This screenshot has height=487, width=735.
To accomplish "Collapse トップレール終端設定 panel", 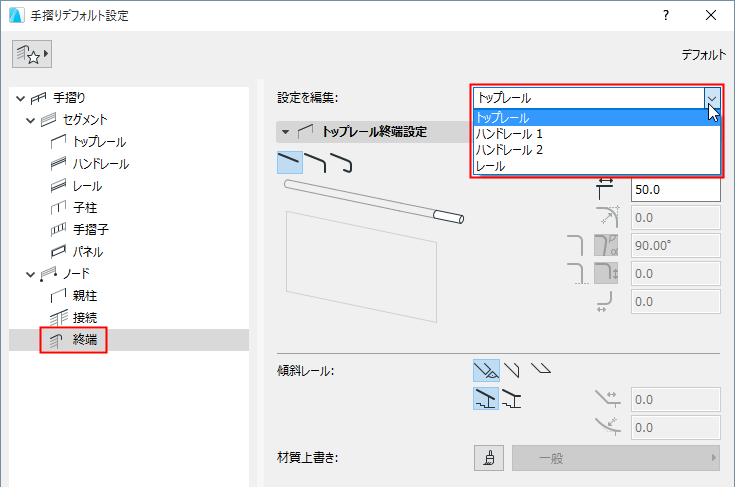I will coord(285,132).
